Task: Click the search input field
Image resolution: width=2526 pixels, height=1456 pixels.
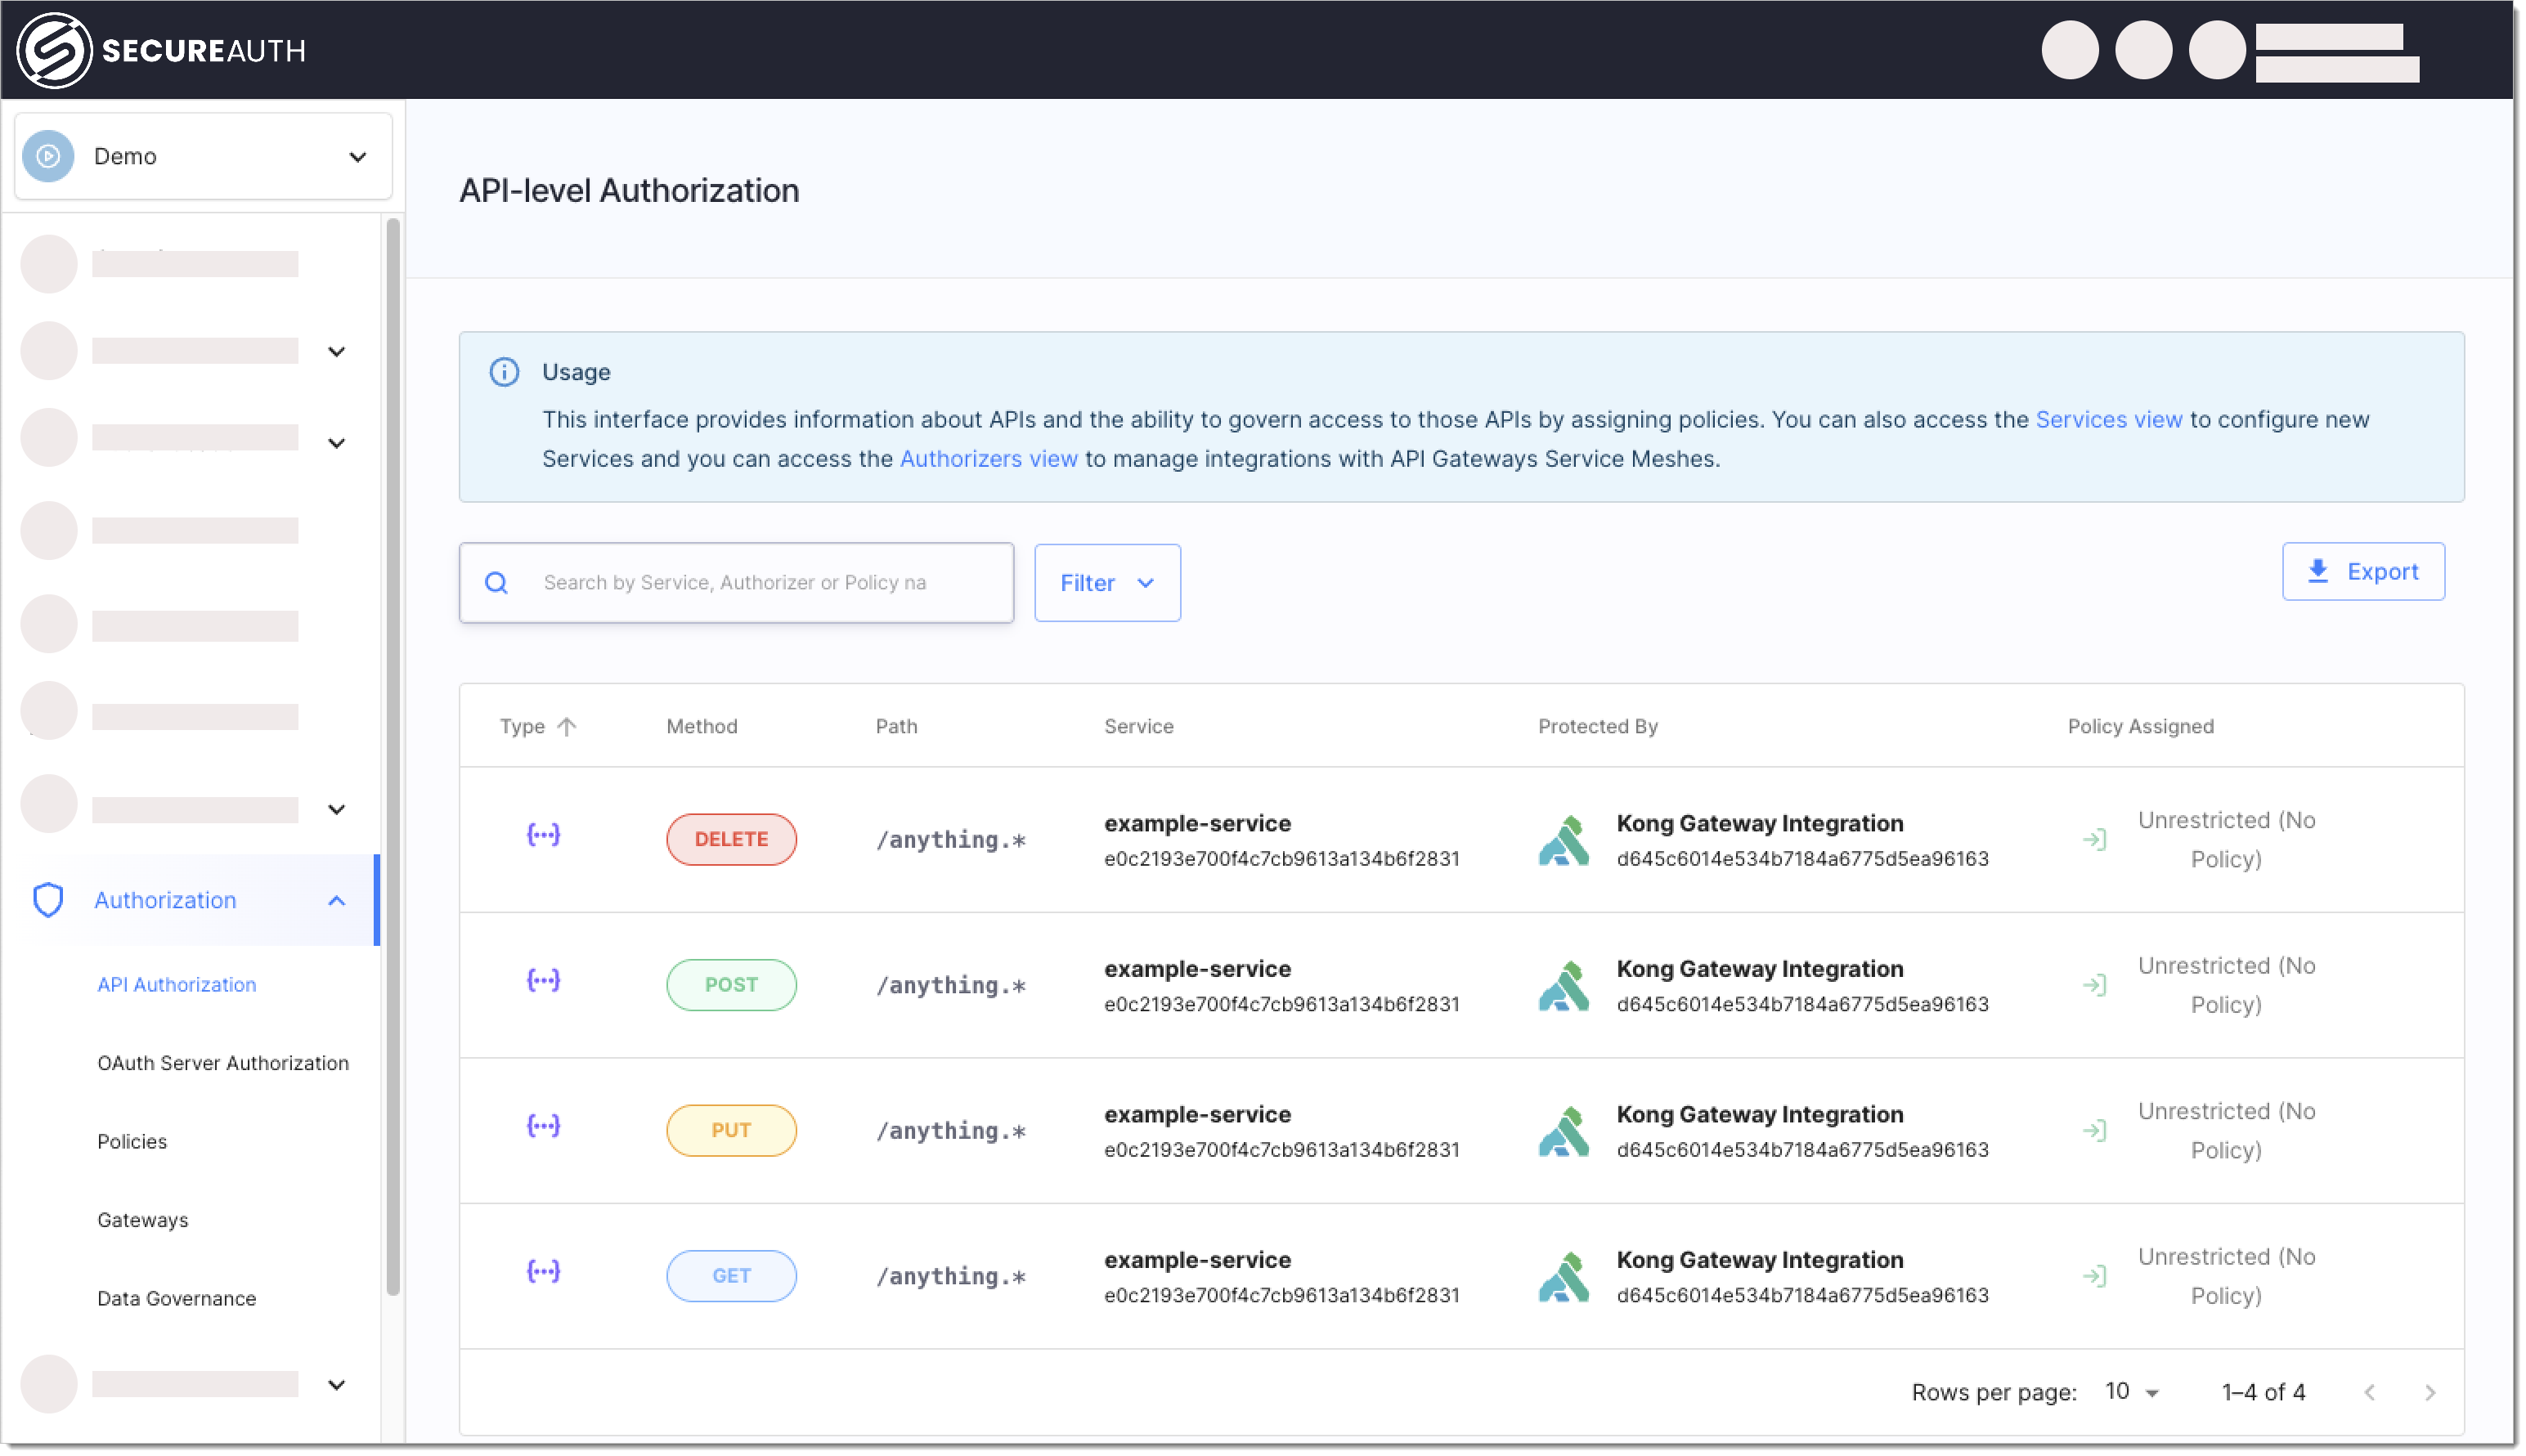Action: point(738,581)
